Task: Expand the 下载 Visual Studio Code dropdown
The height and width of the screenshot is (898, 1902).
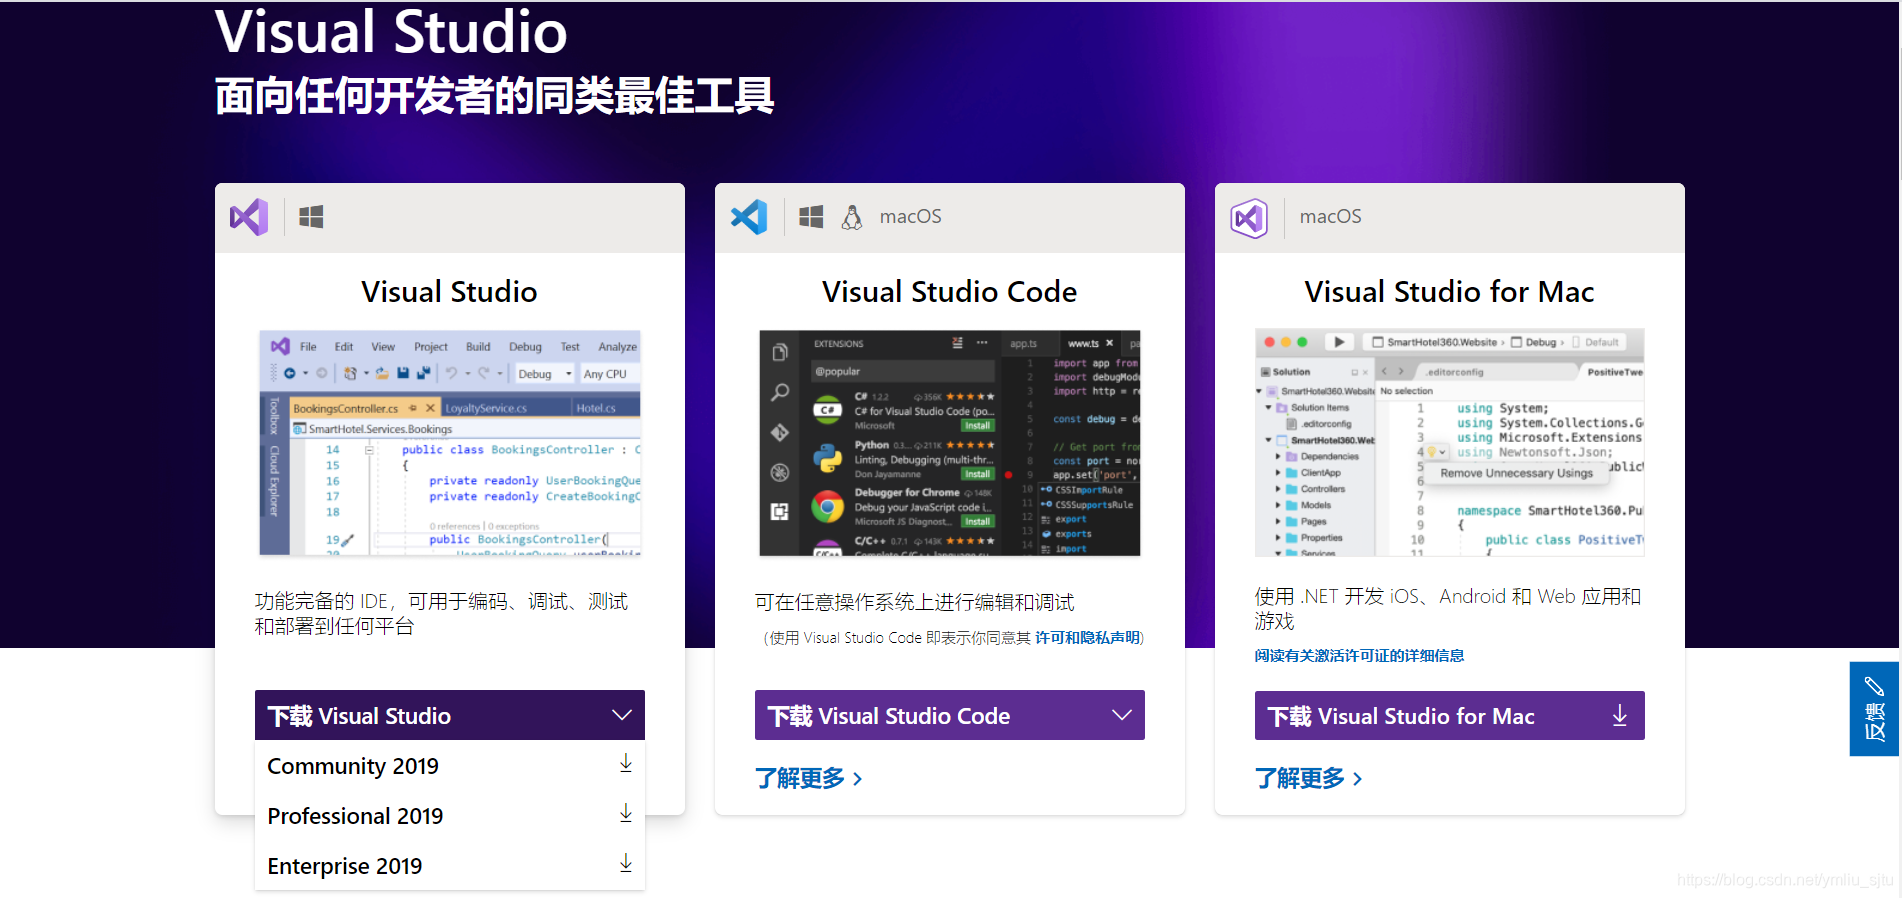Action: (950, 715)
